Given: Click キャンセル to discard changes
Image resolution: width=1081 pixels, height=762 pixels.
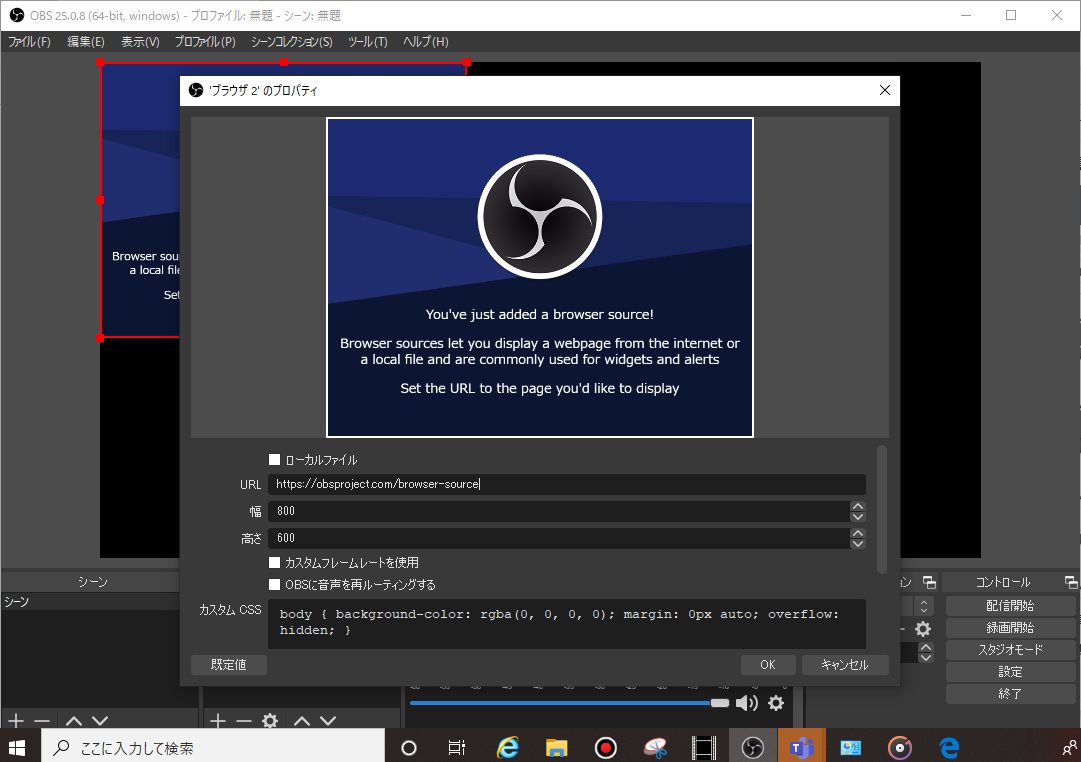Looking at the screenshot, I should 845,665.
